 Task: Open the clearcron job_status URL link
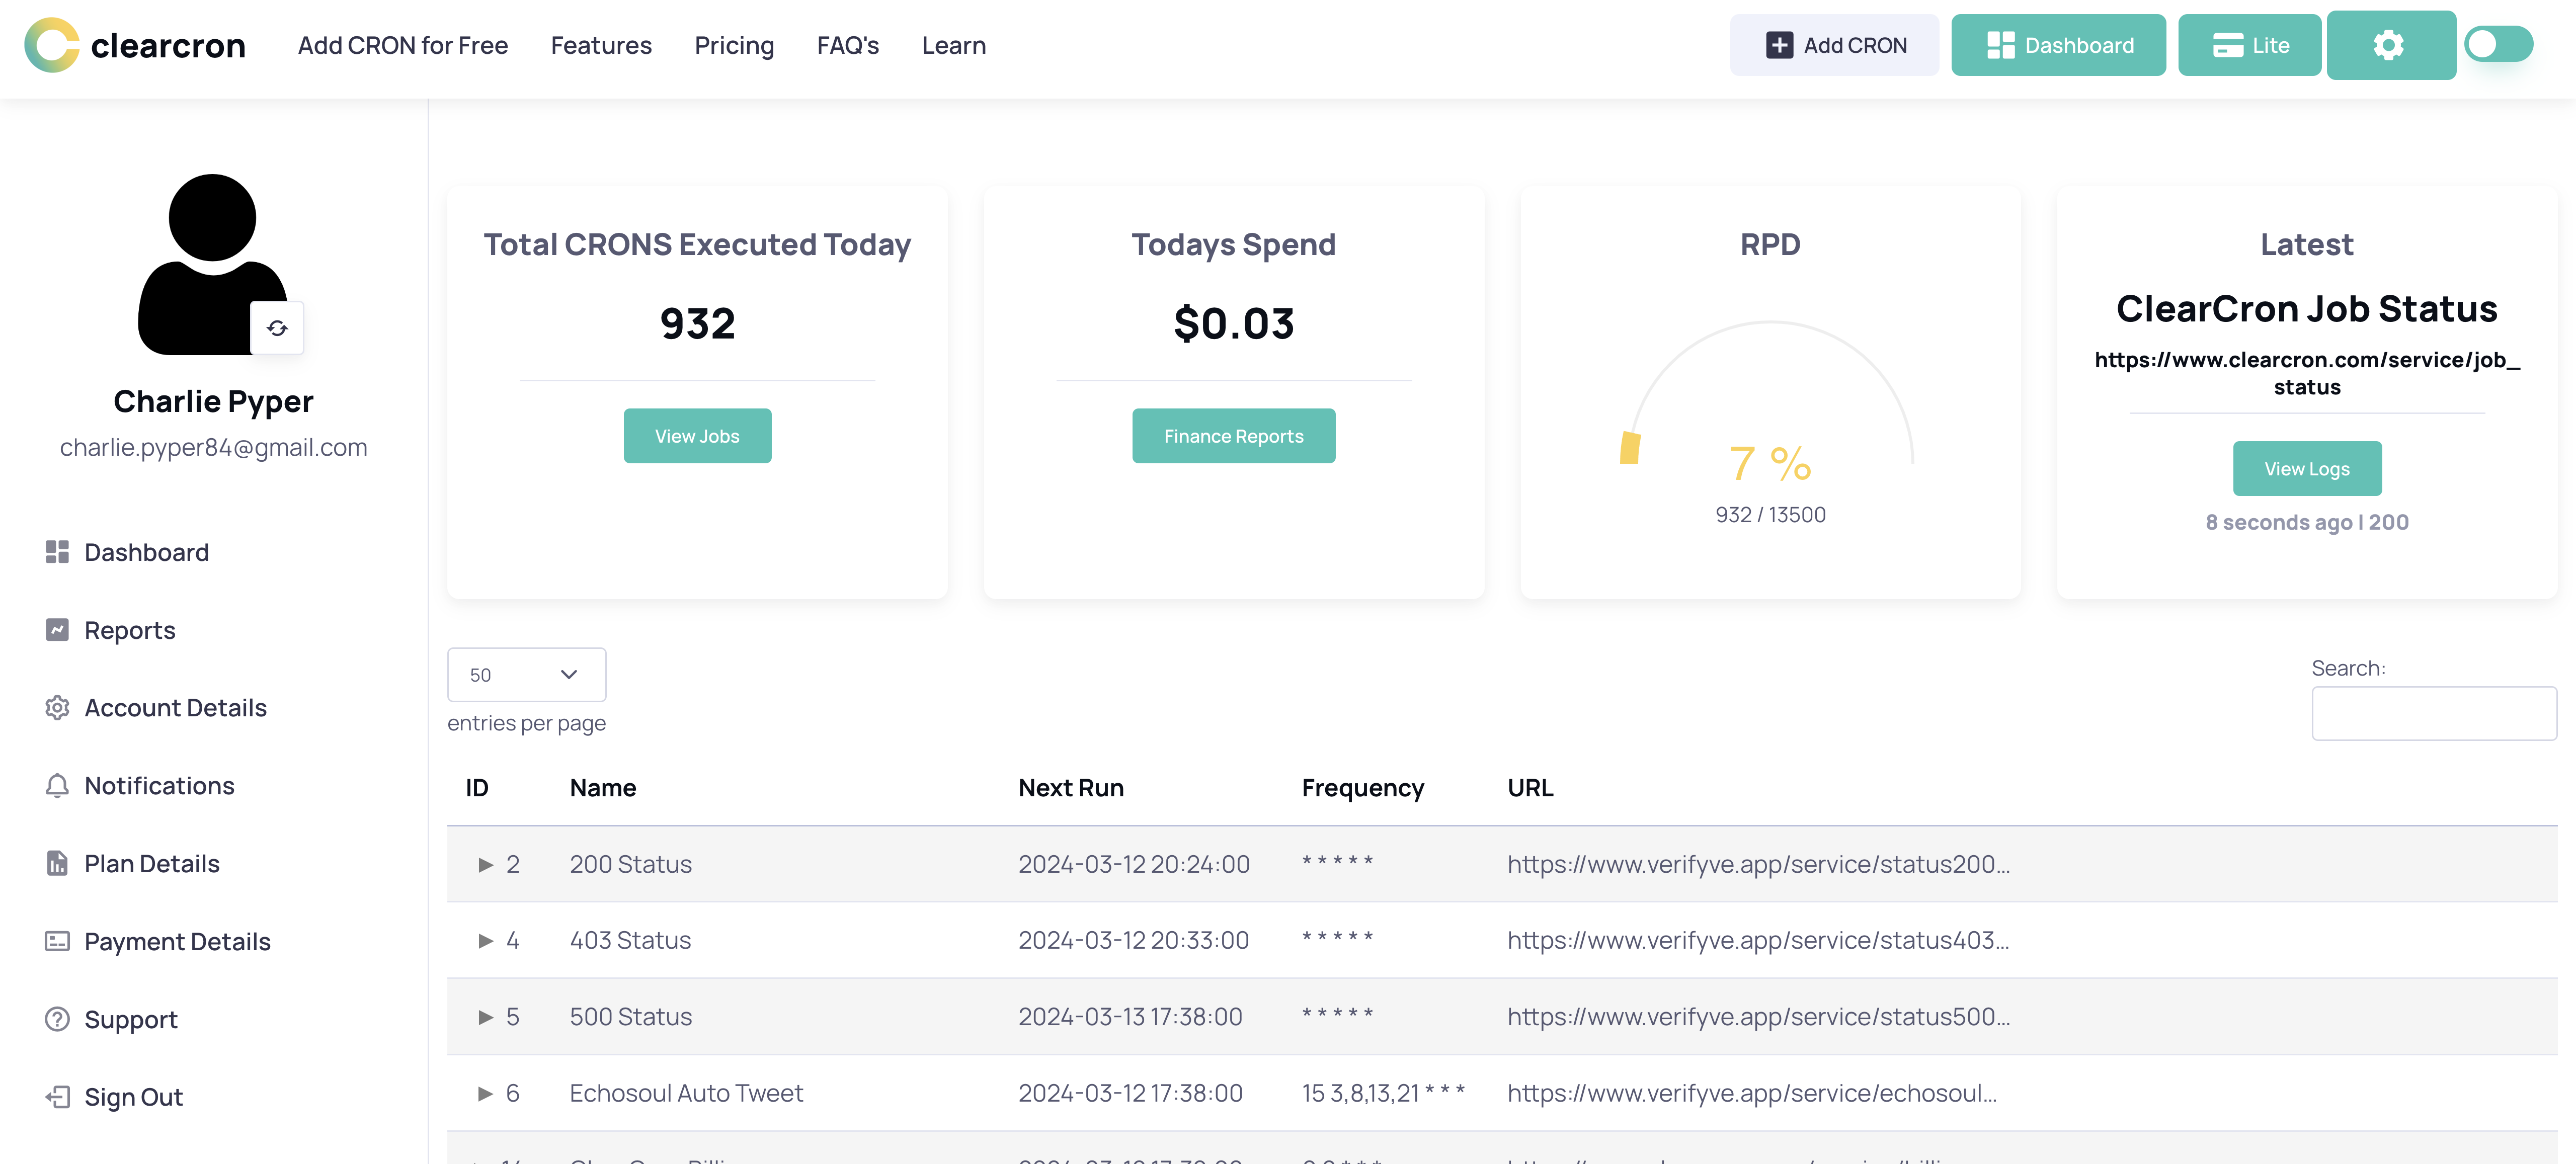[2306, 373]
